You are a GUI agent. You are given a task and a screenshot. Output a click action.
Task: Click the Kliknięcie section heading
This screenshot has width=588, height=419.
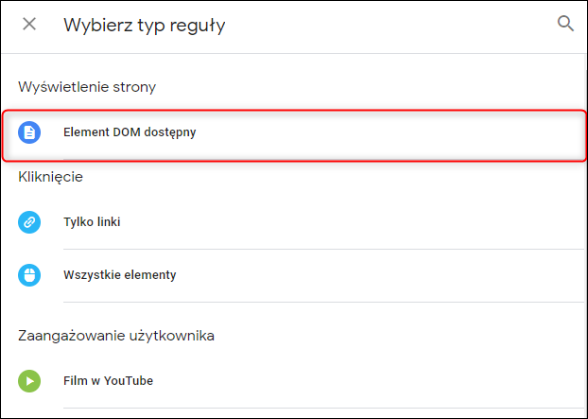coord(51,177)
